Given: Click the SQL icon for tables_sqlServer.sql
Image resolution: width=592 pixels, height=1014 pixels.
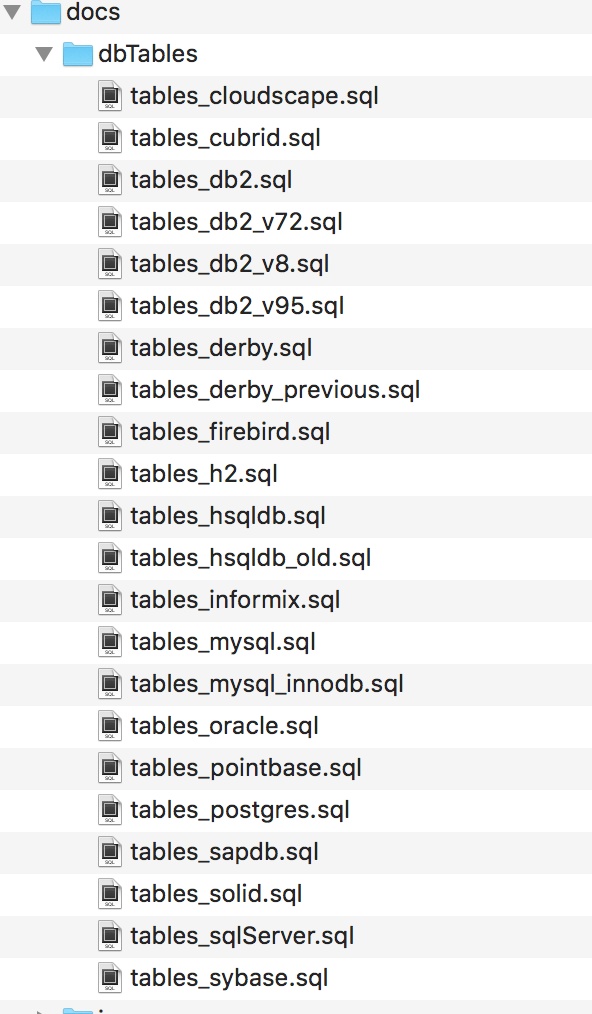Looking at the screenshot, I should pyautogui.click(x=110, y=937).
